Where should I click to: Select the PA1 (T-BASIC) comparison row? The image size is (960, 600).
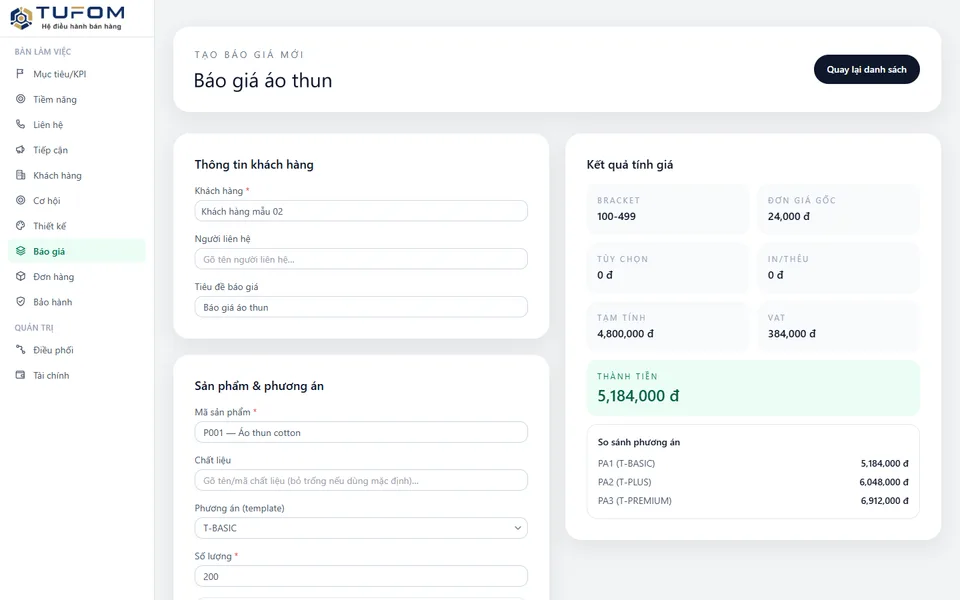pyautogui.click(x=753, y=463)
